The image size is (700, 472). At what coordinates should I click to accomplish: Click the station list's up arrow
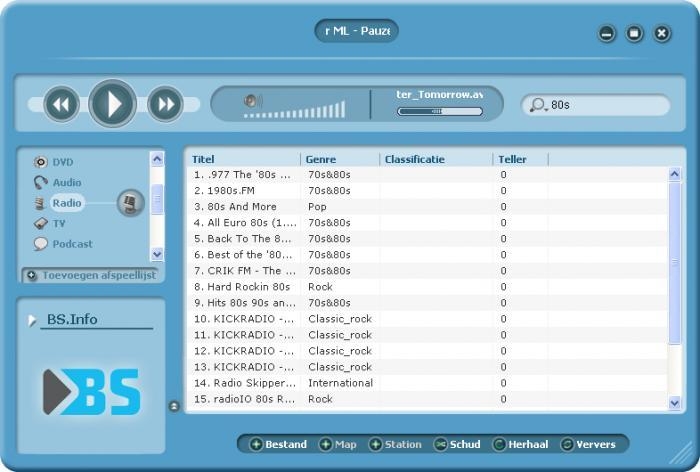675,174
